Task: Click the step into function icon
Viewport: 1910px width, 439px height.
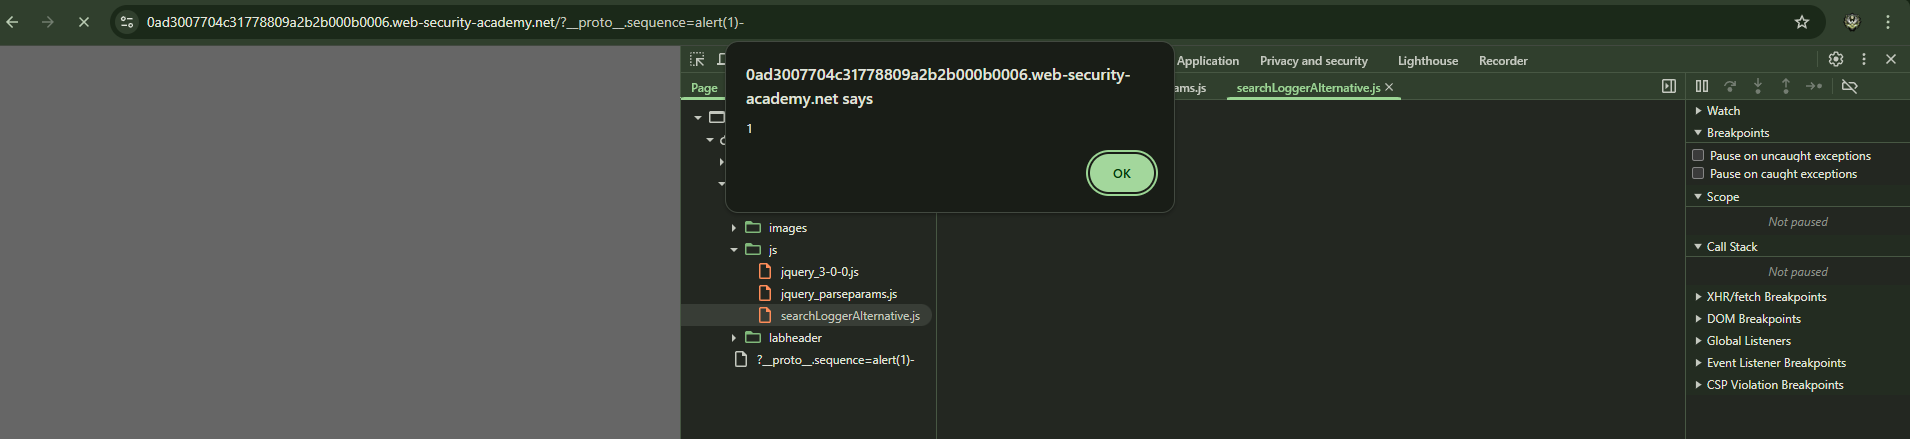Action: coord(1758,87)
